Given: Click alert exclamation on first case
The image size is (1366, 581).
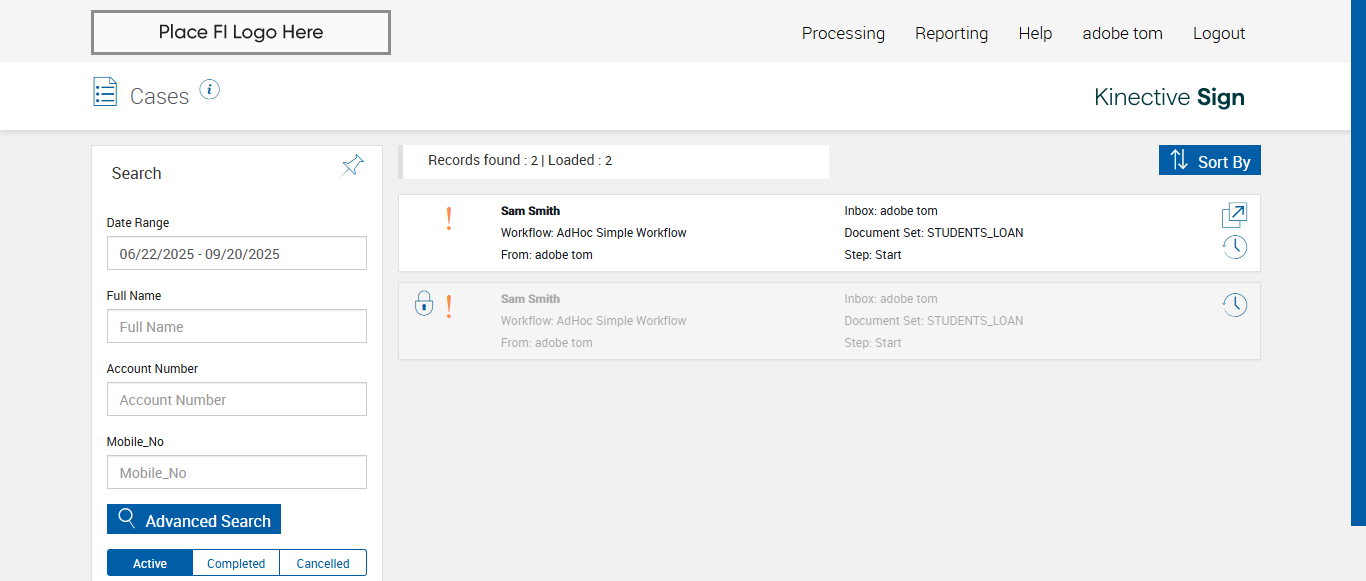Looking at the screenshot, I should [449, 219].
